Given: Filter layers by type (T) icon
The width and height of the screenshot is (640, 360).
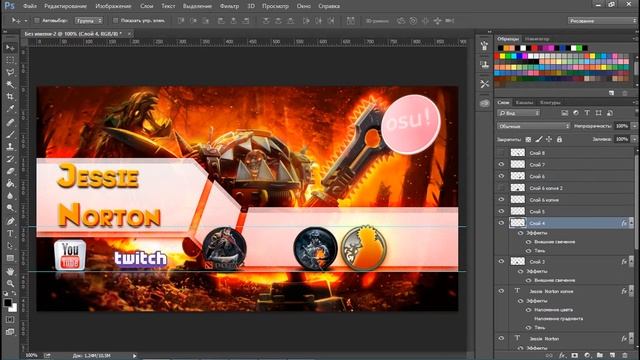Looking at the screenshot, I should coord(587,113).
